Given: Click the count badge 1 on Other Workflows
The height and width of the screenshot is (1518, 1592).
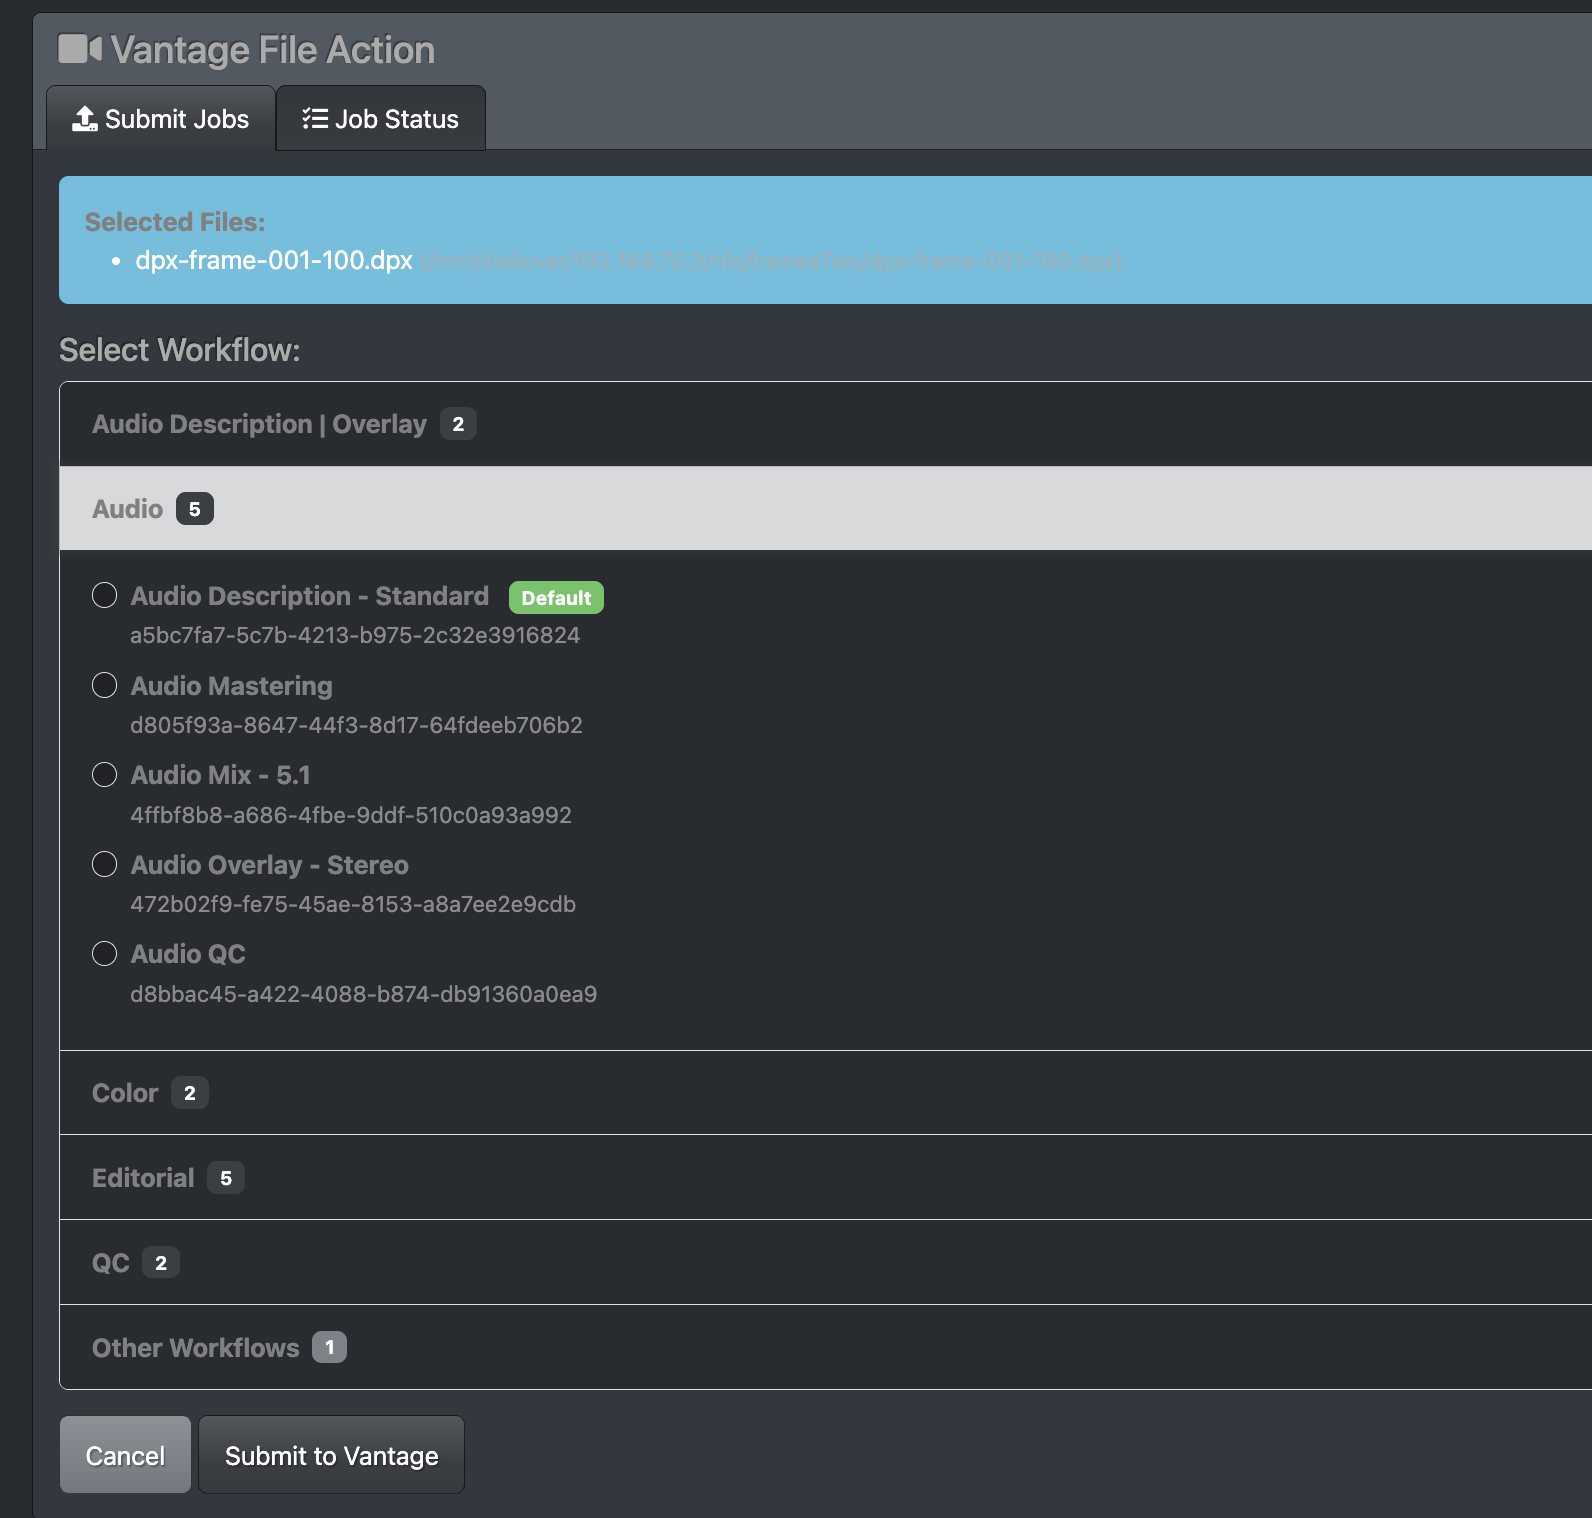Looking at the screenshot, I should (x=329, y=1347).
